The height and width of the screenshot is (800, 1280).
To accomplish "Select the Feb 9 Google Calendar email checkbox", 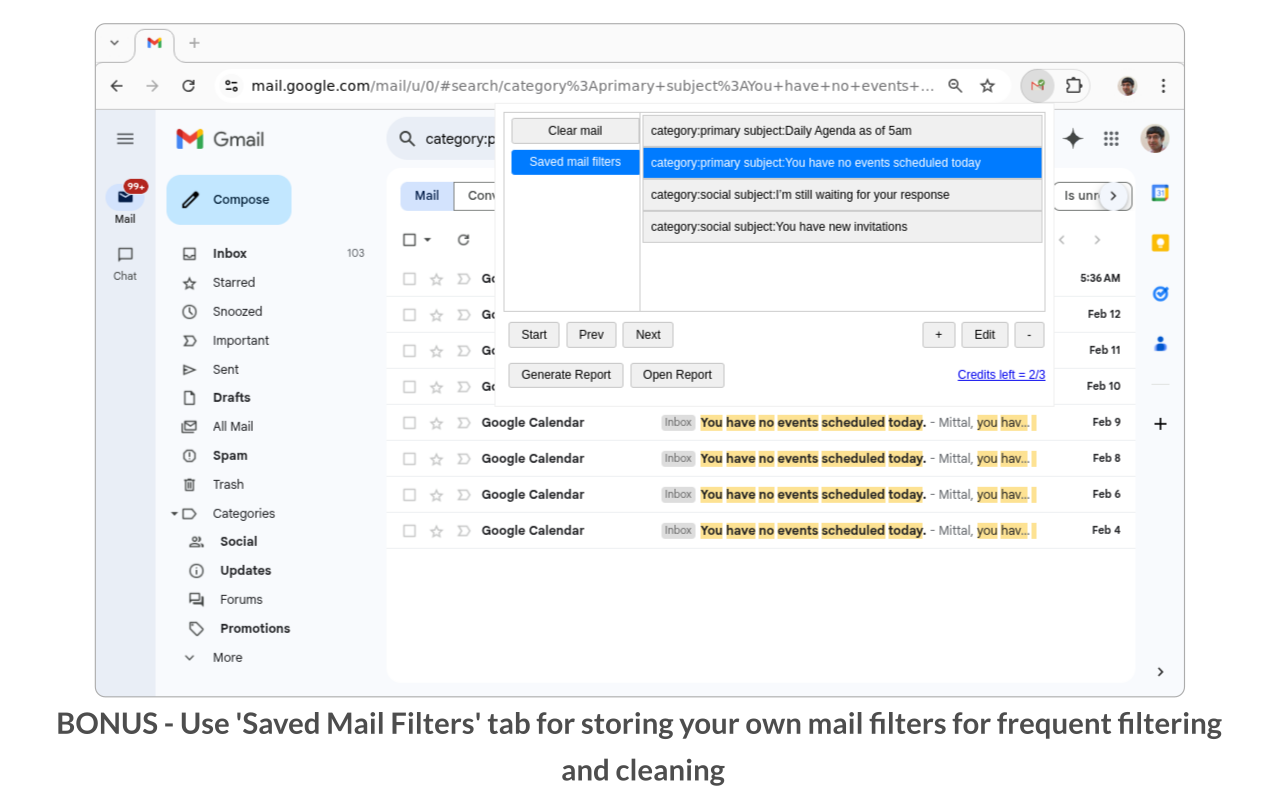I will [x=409, y=423].
